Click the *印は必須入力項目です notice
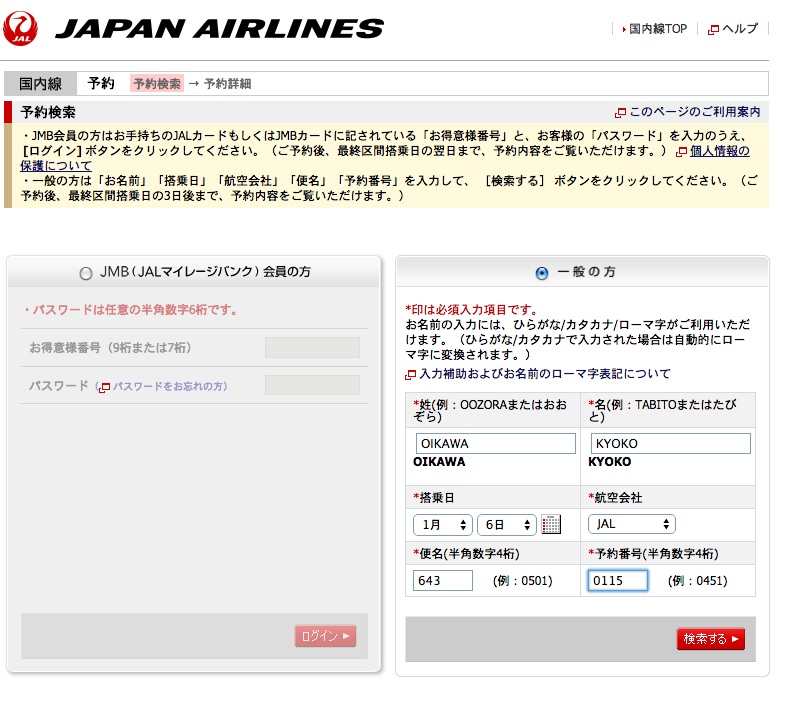803x712 pixels. point(472,310)
